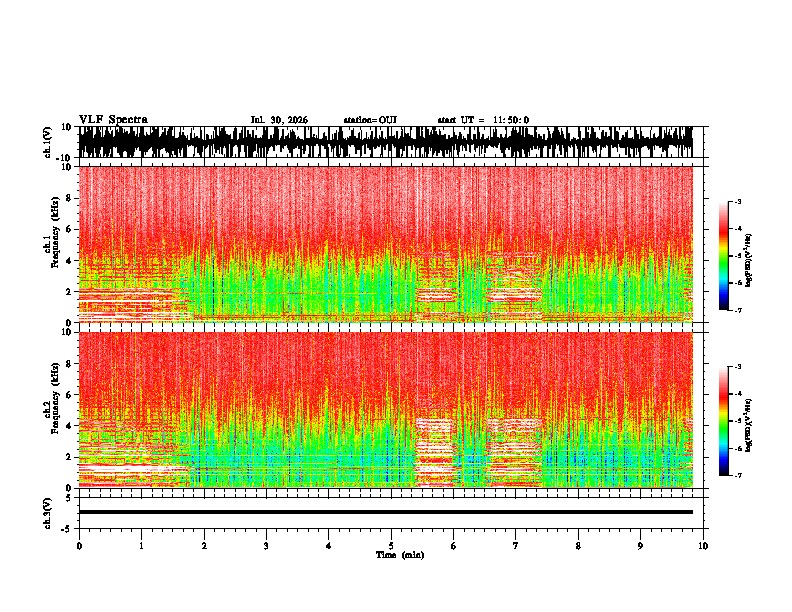Click the ch.3 flat black signal line
Image resolution: width=792 pixels, height=612 pixels.
(x=385, y=512)
